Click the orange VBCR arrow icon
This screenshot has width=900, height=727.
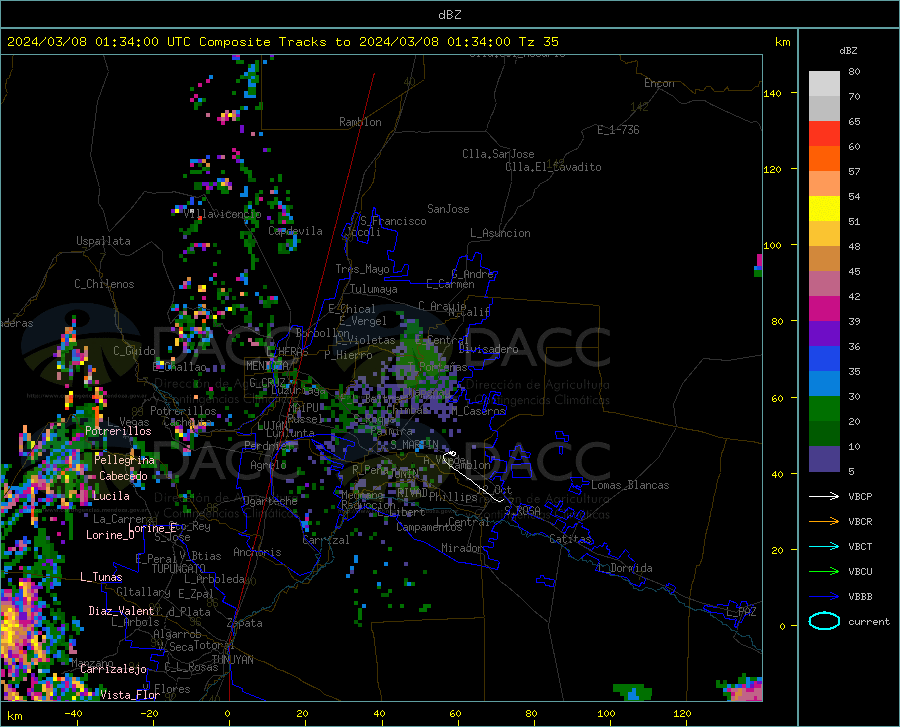point(824,521)
